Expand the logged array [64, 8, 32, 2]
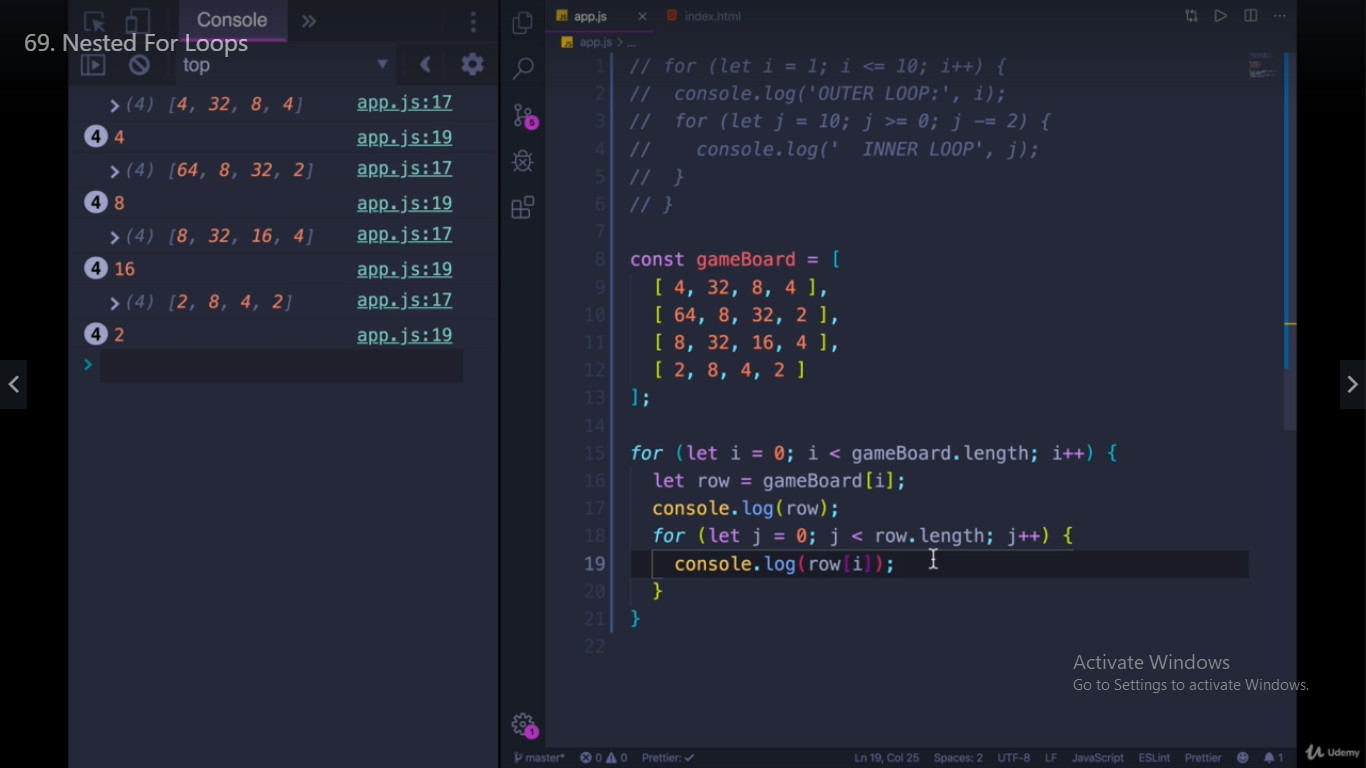The image size is (1366, 768). pos(112,170)
